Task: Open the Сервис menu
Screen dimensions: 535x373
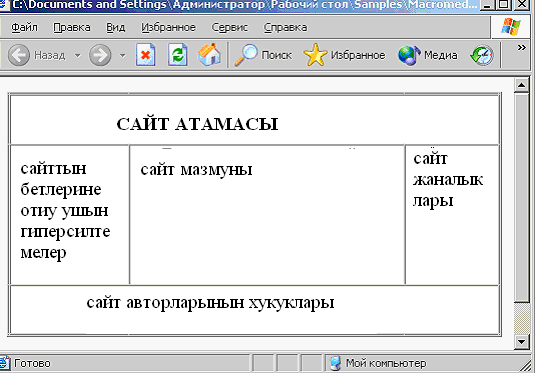Action: (x=230, y=27)
